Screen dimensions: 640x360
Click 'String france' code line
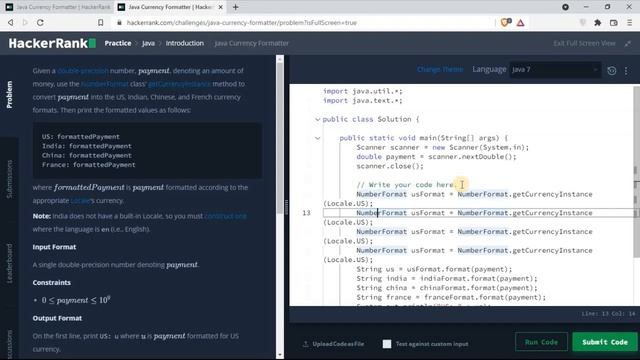(451, 298)
